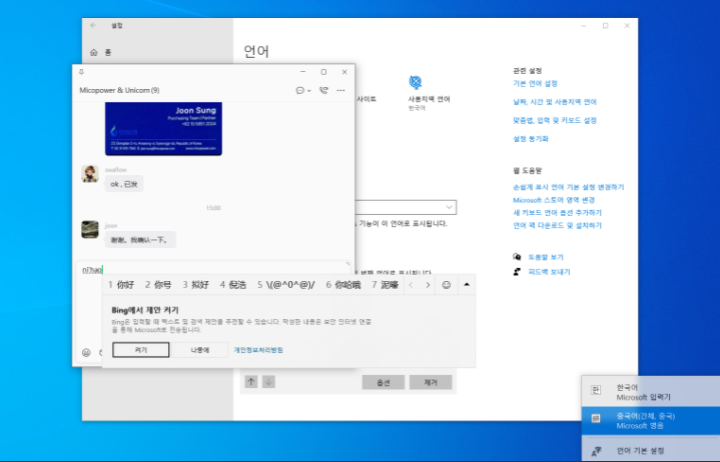
Task: Go to next IME candidate page
Action: click(428, 285)
